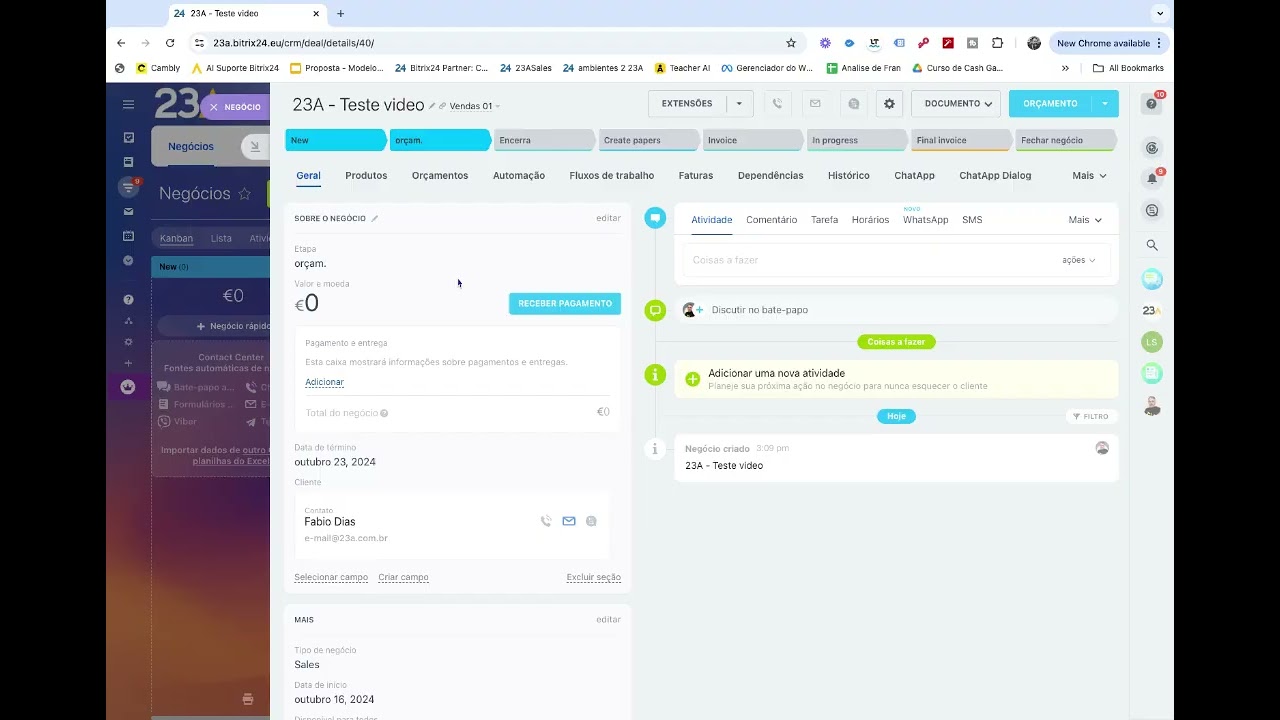Bookmark this page with the star icon
Screen dimensions: 1280x720
791,43
